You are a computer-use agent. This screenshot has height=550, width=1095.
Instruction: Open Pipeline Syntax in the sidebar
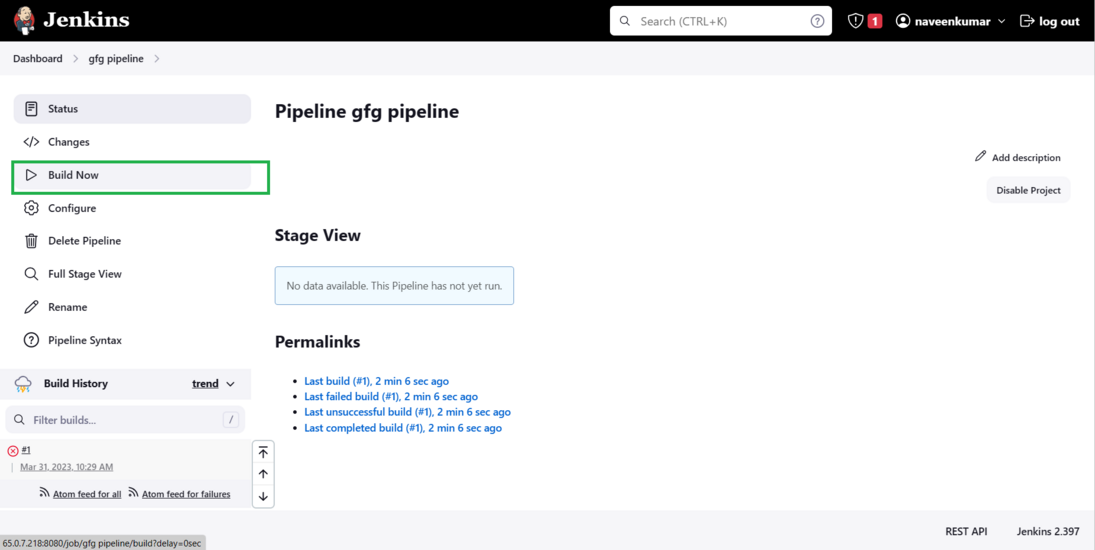85,340
